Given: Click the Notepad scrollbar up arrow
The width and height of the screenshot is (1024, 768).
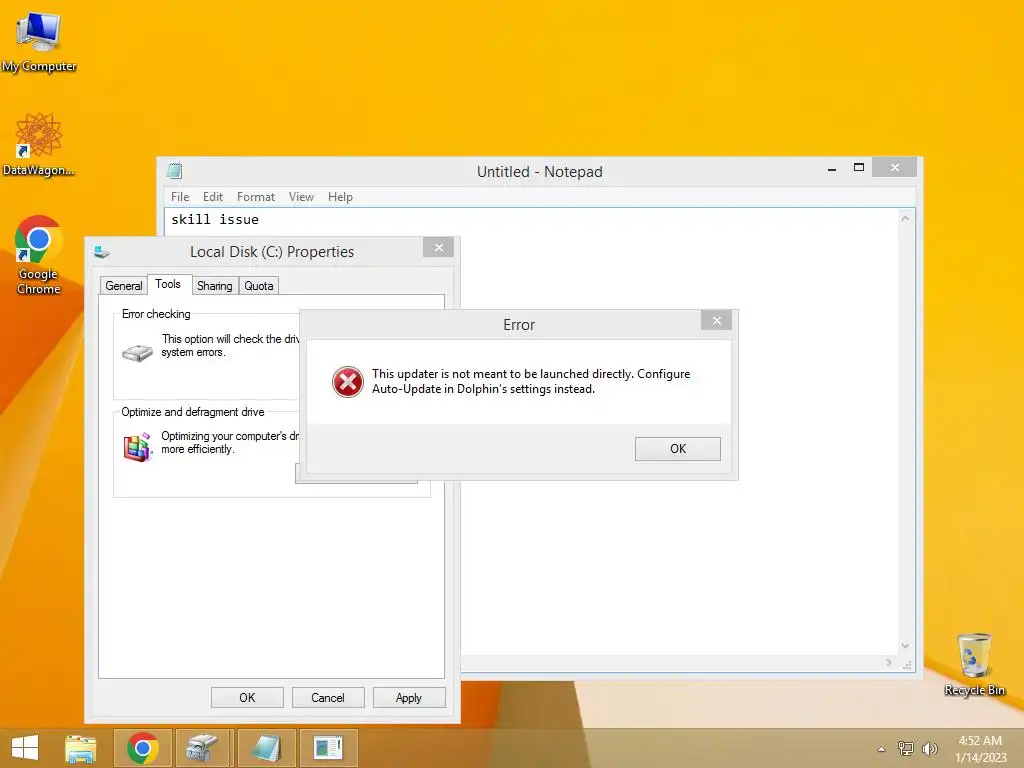Looking at the screenshot, I should [905, 219].
